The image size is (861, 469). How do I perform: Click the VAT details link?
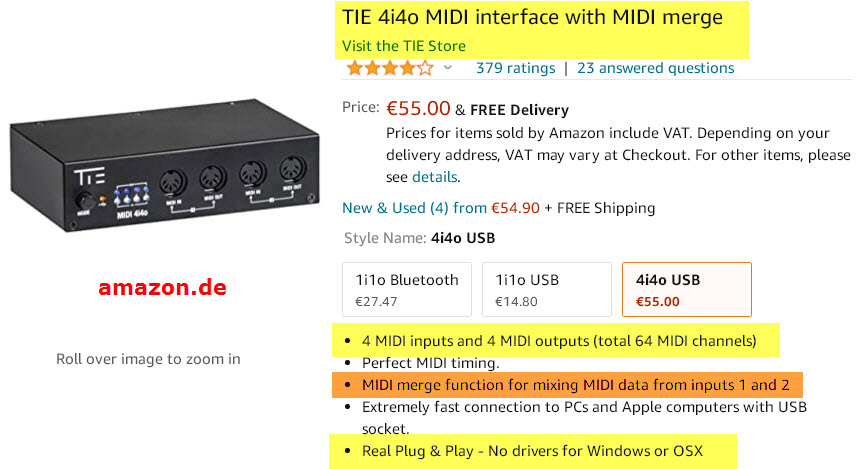(434, 177)
